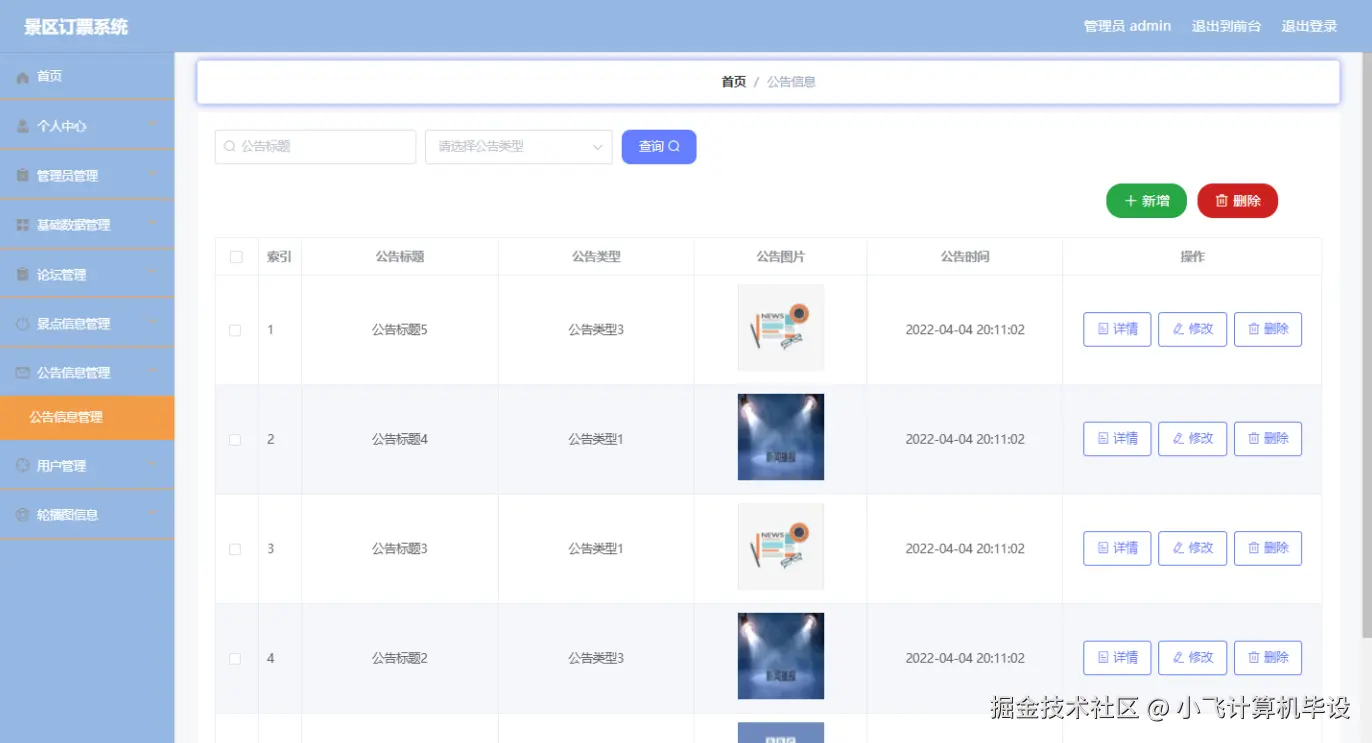Click the 查询 search button
The height and width of the screenshot is (743, 1372).
click(659, 147)
